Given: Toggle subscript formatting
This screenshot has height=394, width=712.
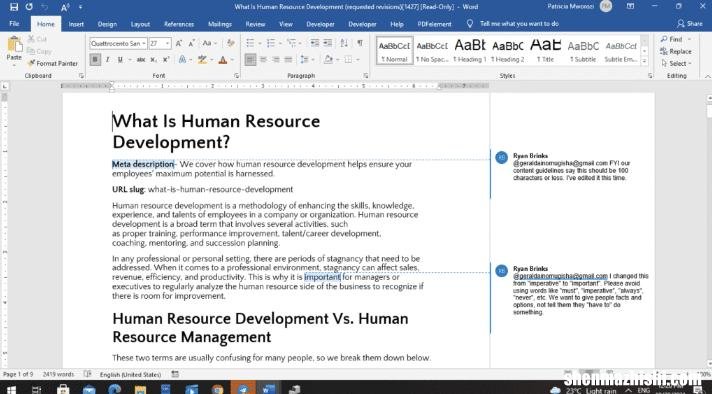Looking at the screenshot, I should coord(154,59).
